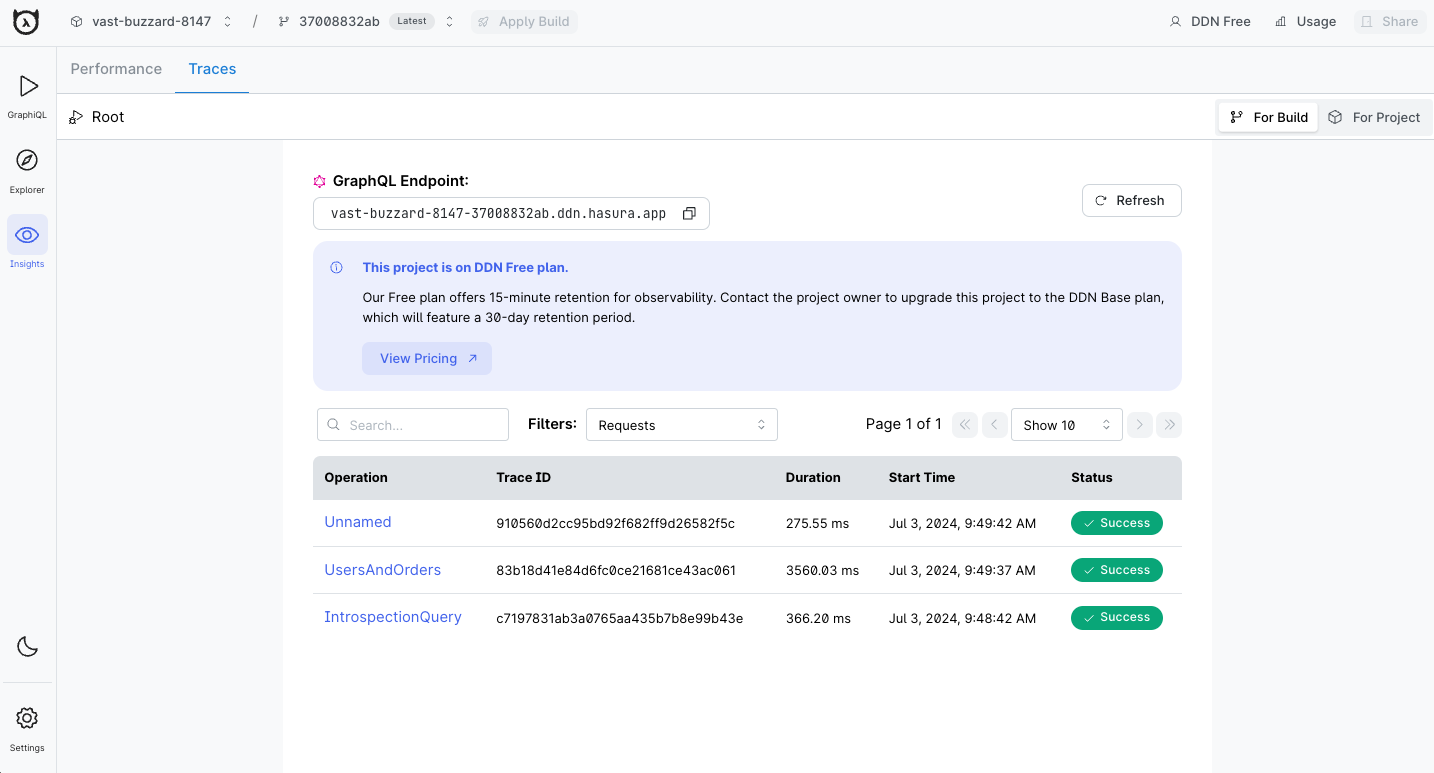Image resolution: width=1434 pixels, height=773 pixels.
Task: Click the Start Time column header
Action: click(922, 477)
